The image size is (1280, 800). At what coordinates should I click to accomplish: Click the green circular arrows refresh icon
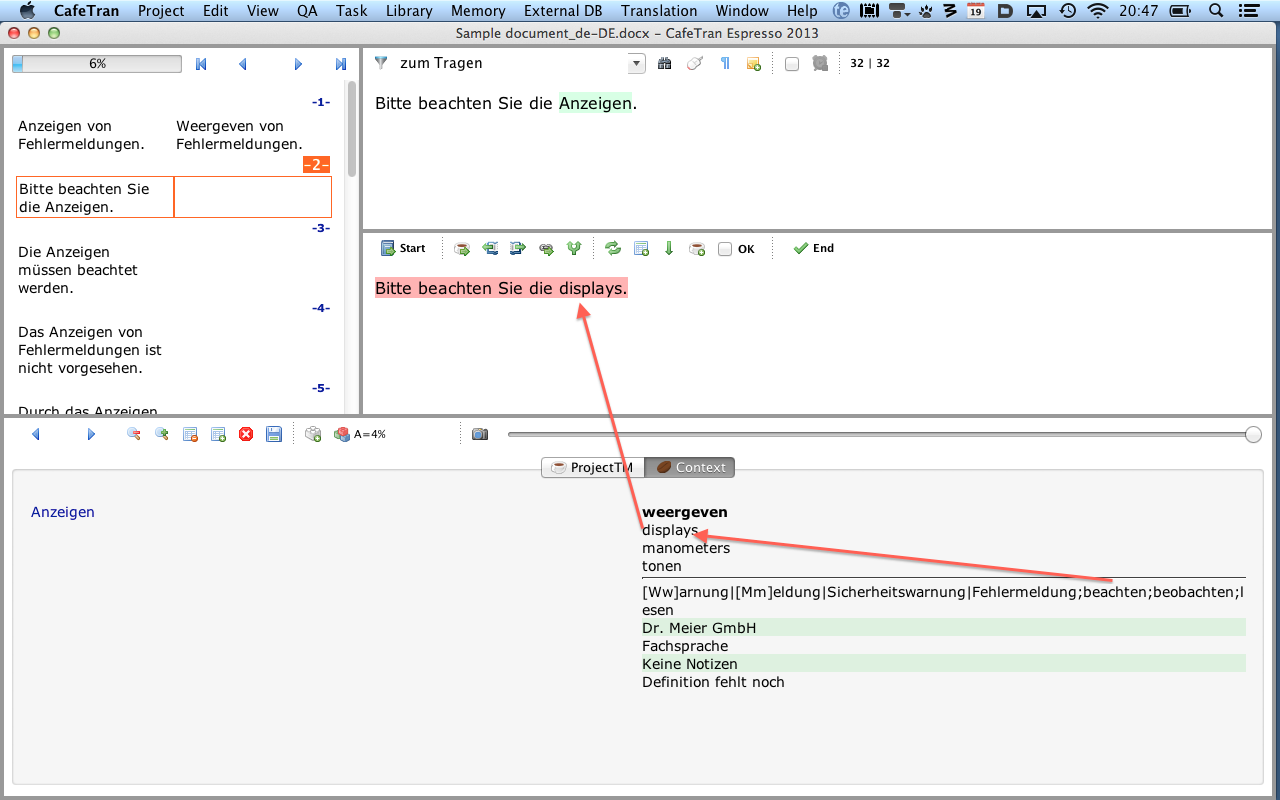(613, 249)
